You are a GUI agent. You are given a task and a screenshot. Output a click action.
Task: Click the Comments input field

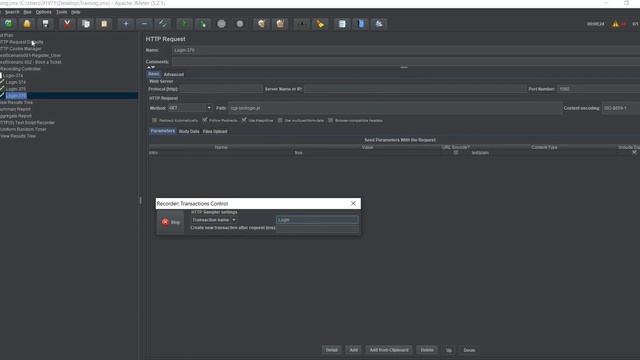406,62
